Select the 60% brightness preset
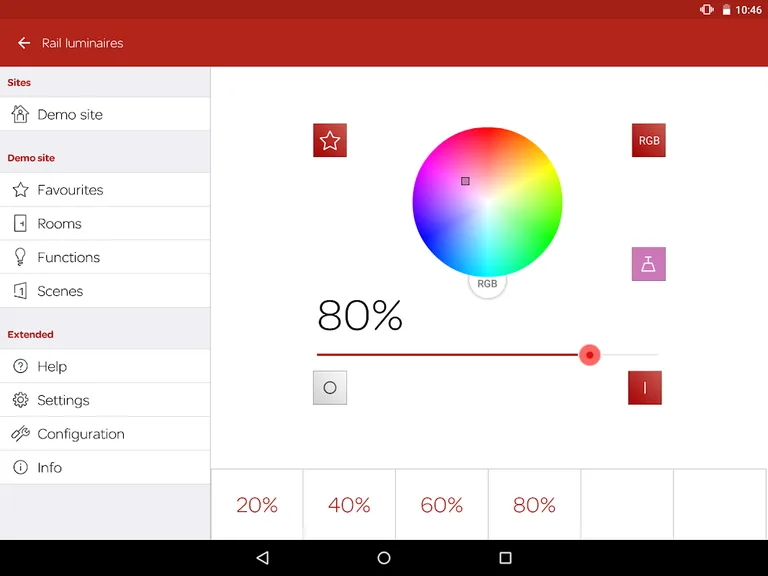768x576 pixels. pos(442,504)
